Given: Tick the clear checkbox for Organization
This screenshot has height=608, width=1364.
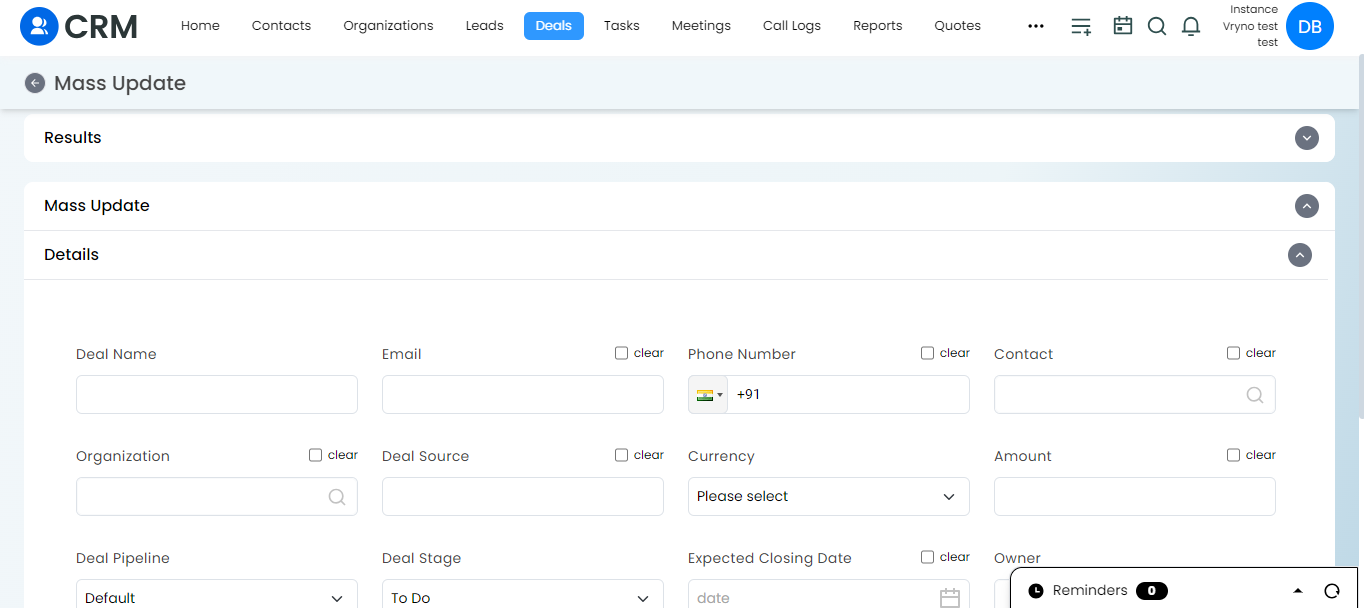Looking at the screenshot, I should tap(315, 455).
